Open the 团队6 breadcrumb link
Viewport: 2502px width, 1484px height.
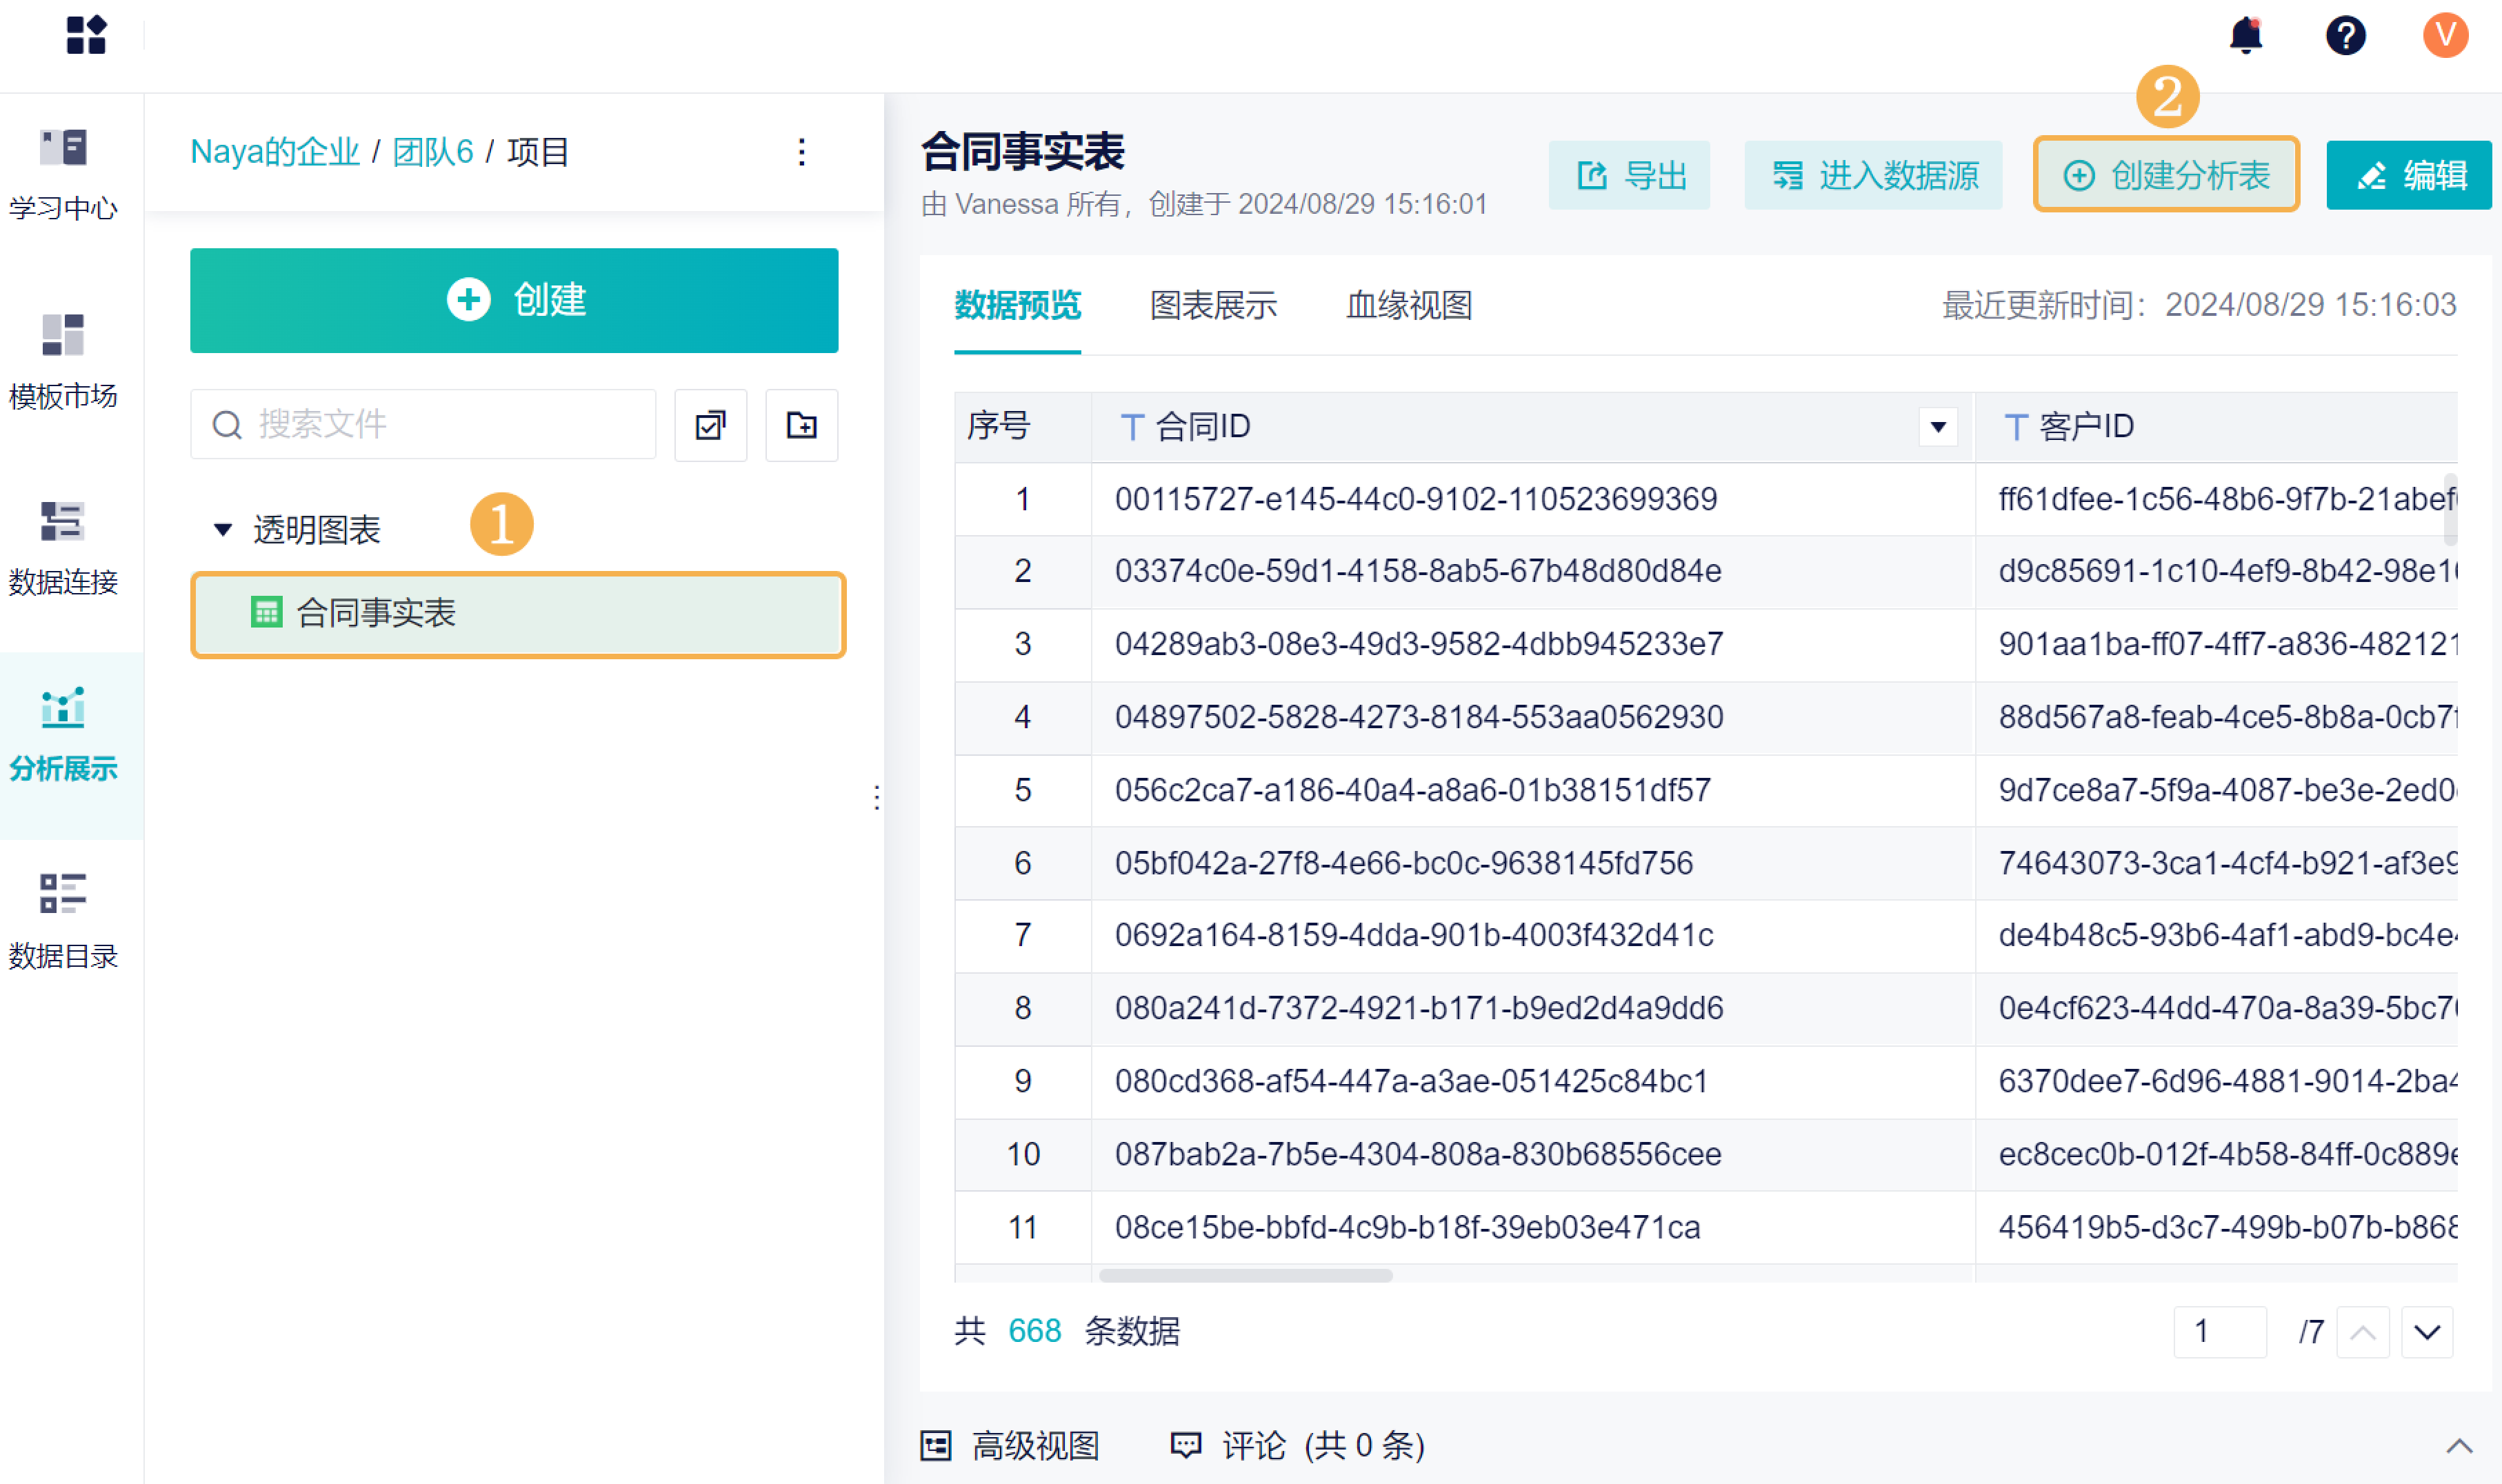(x=432, y=152)
